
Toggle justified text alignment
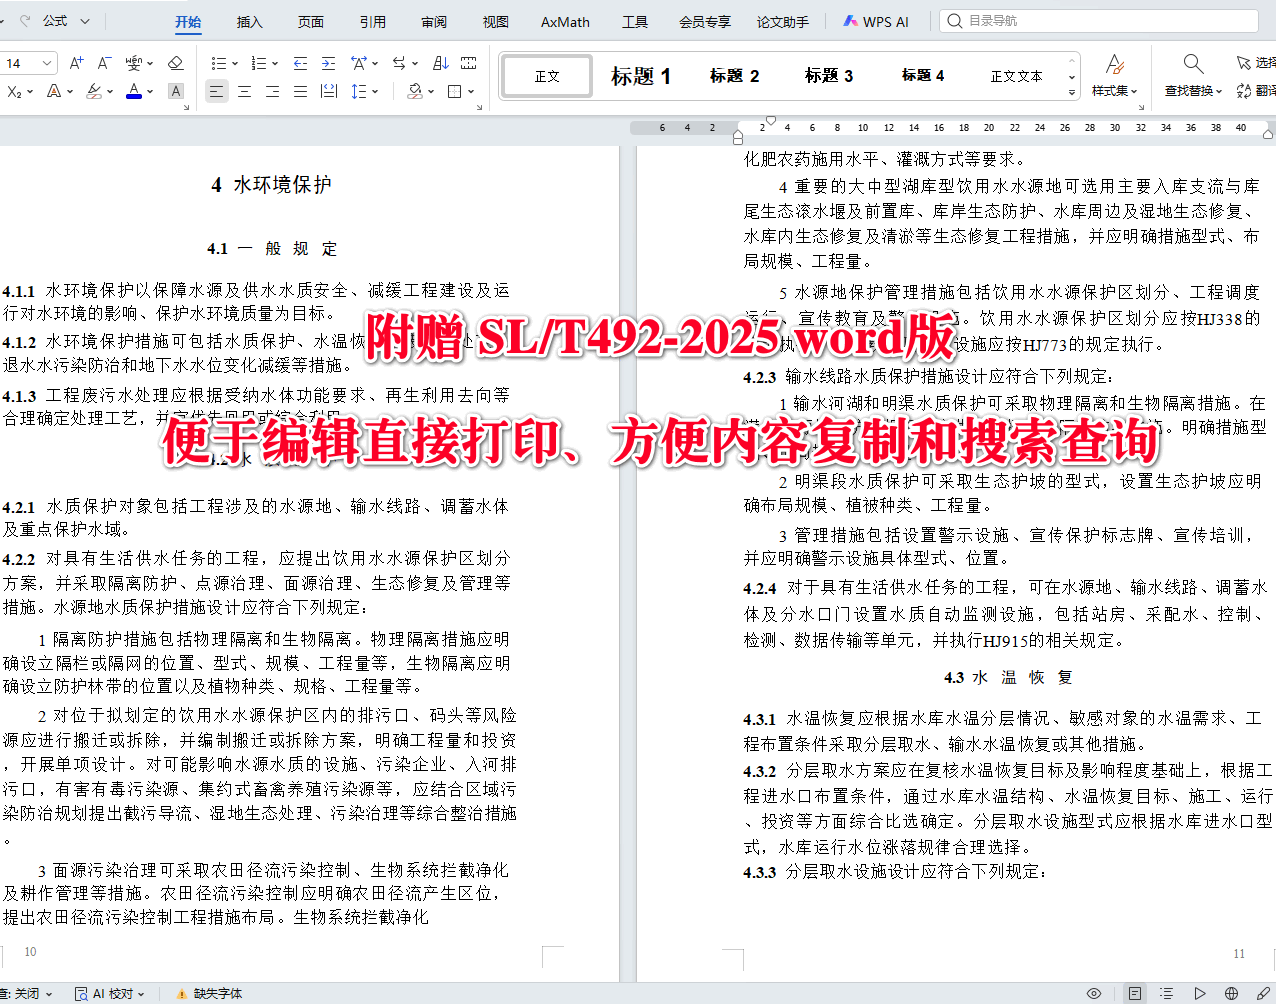coord(299,92)
